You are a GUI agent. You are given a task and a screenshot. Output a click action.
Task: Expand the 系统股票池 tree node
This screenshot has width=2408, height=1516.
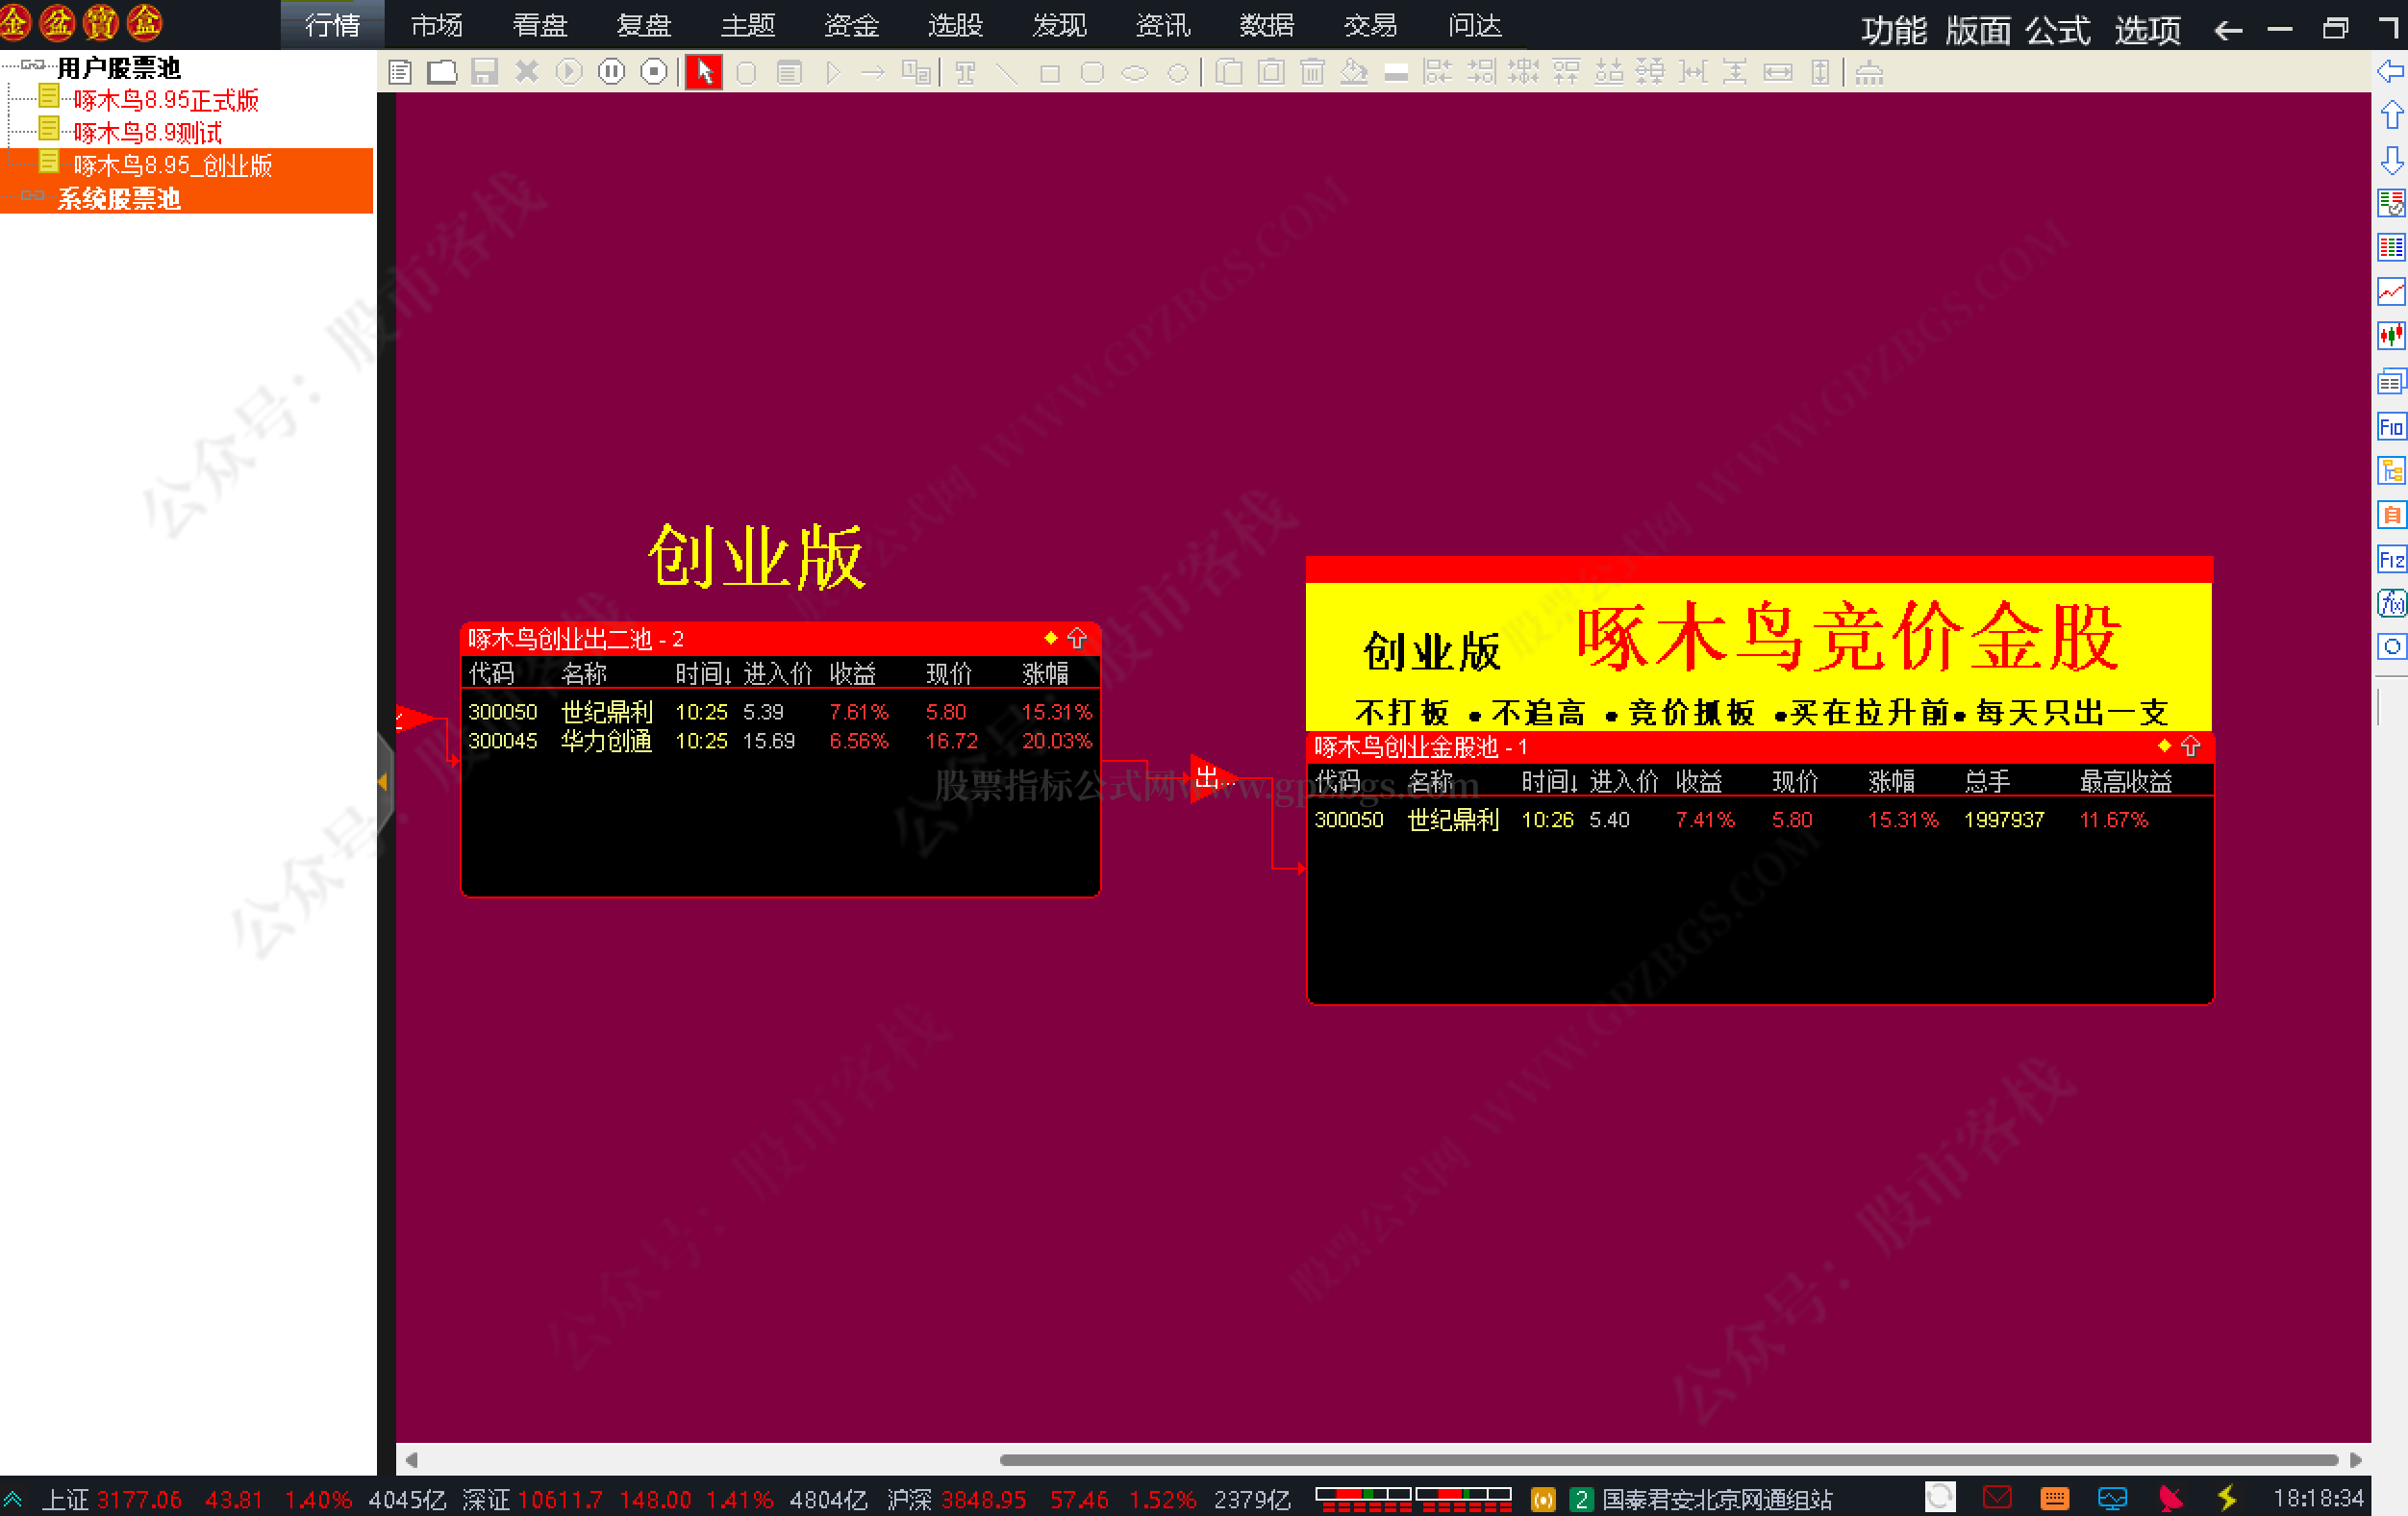coord(32,196)
